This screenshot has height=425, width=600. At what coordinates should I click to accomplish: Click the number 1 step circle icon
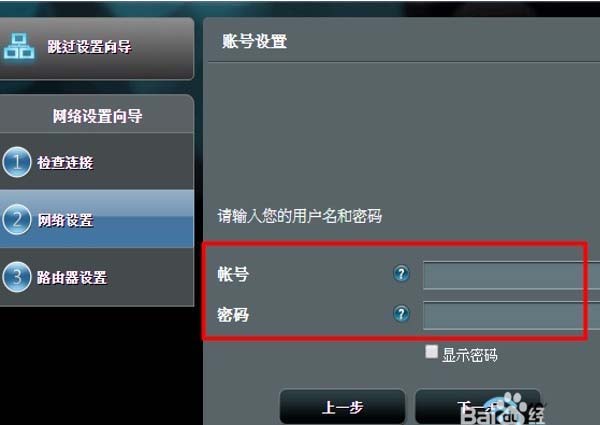click(x=16, y=162)
